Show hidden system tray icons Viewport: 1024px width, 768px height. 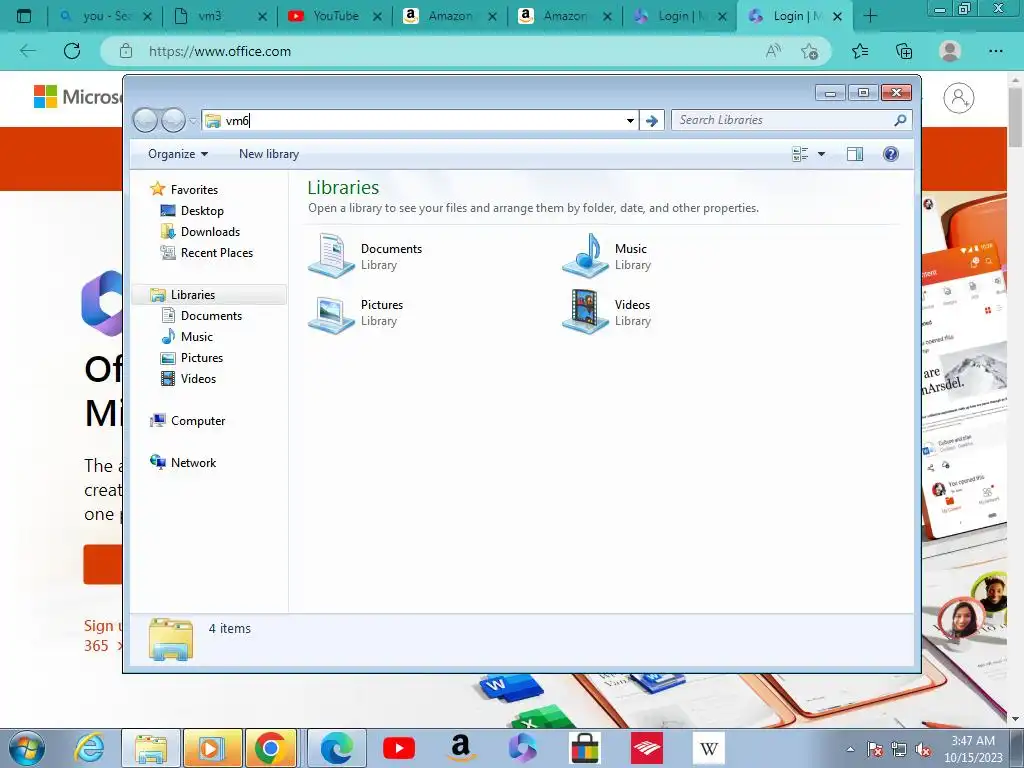850,749
